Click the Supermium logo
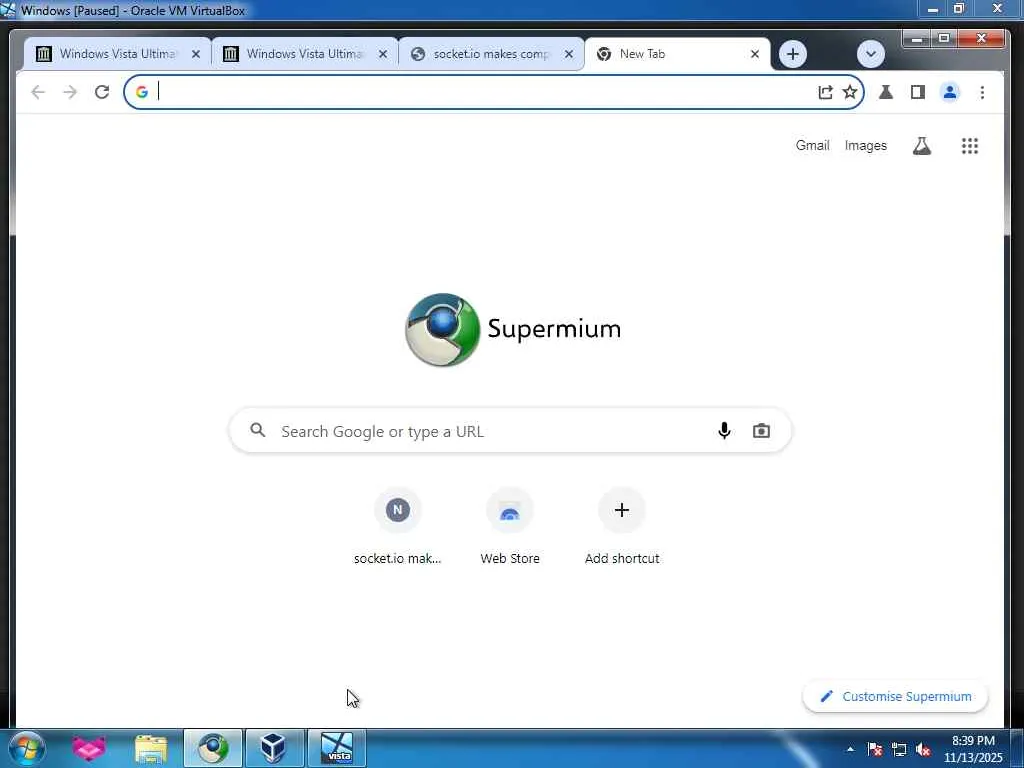 (513, 329)
